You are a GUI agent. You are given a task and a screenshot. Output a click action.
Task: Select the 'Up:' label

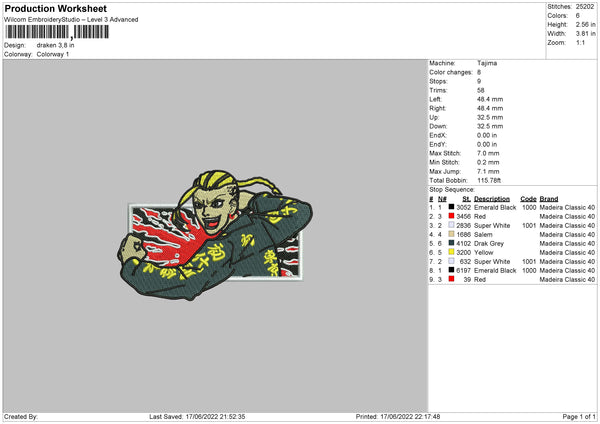tap(434, 117)
